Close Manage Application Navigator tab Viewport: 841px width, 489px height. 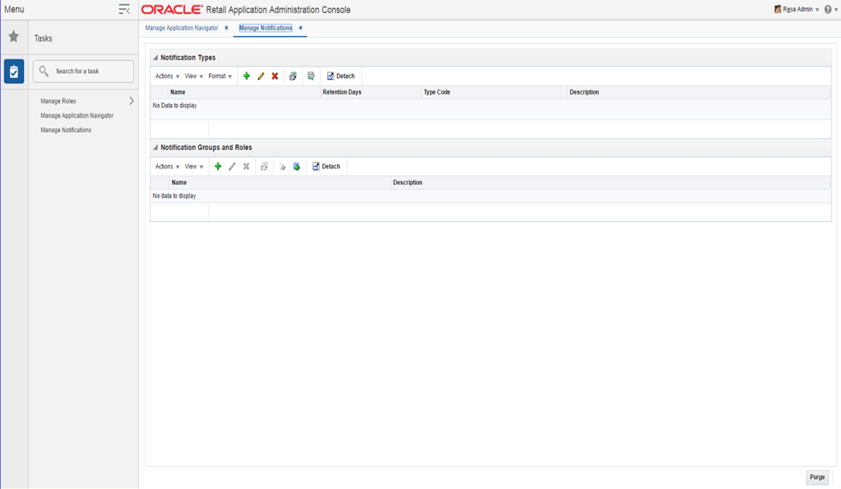226,28
